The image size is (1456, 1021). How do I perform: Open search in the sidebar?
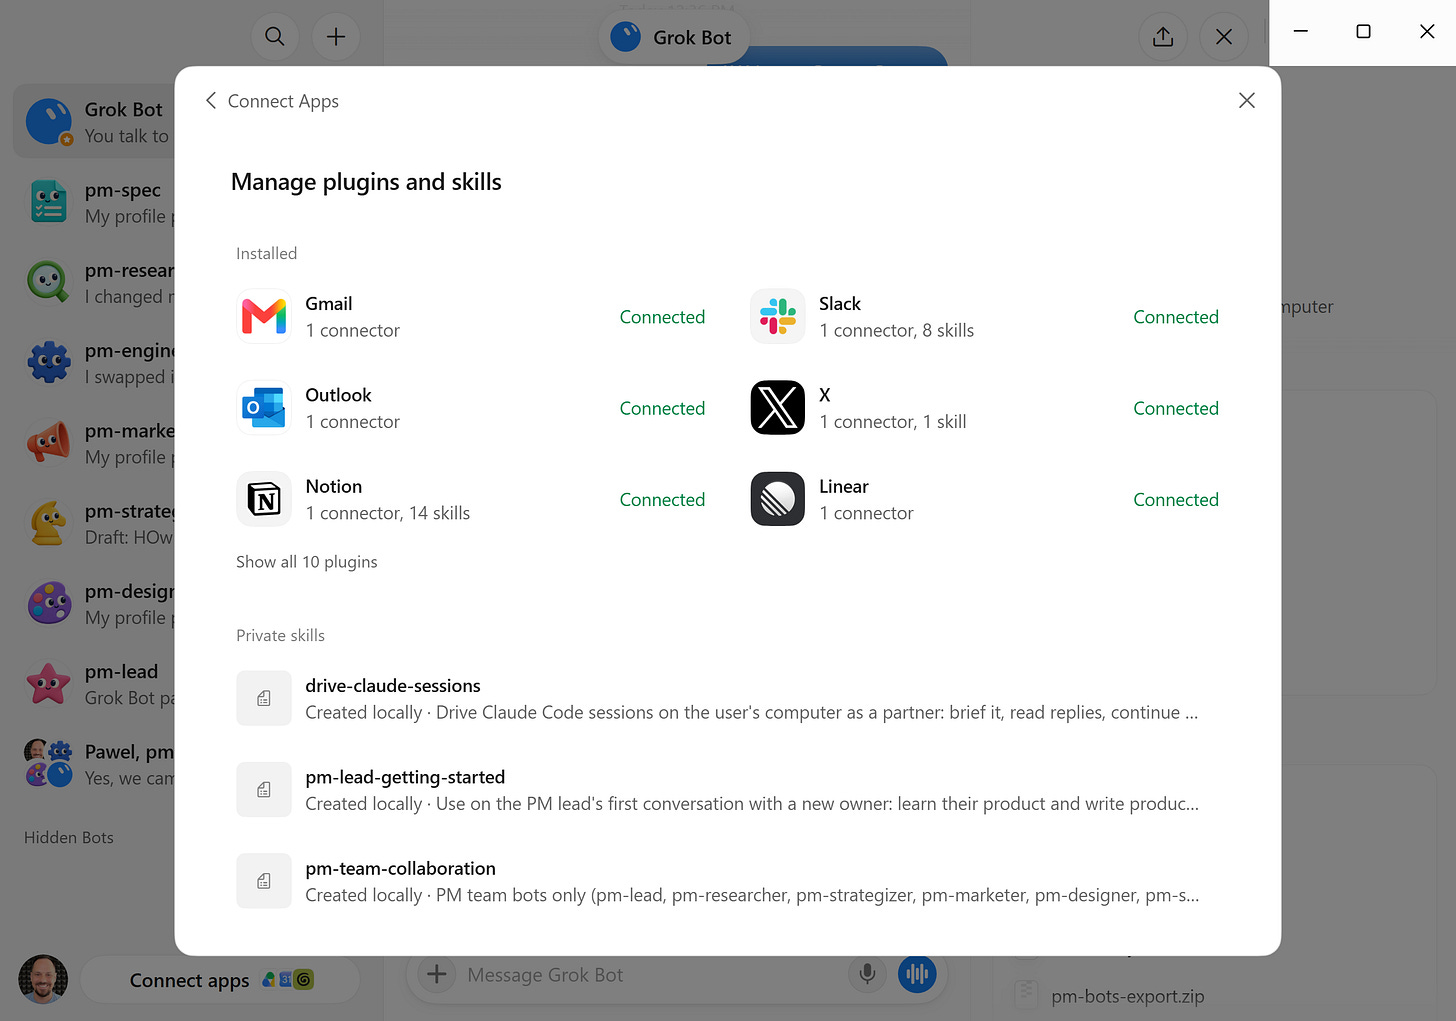pos(275,37)
